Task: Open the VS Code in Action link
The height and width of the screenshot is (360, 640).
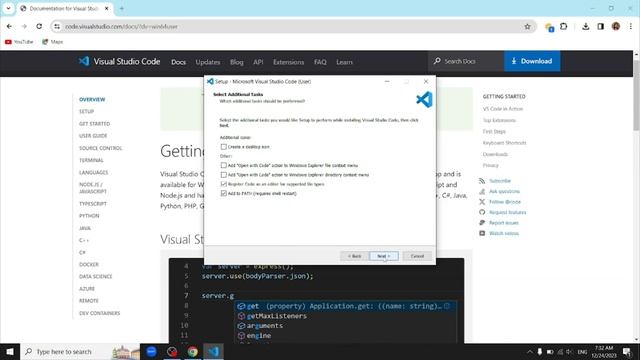Action: tap(503, 109)
